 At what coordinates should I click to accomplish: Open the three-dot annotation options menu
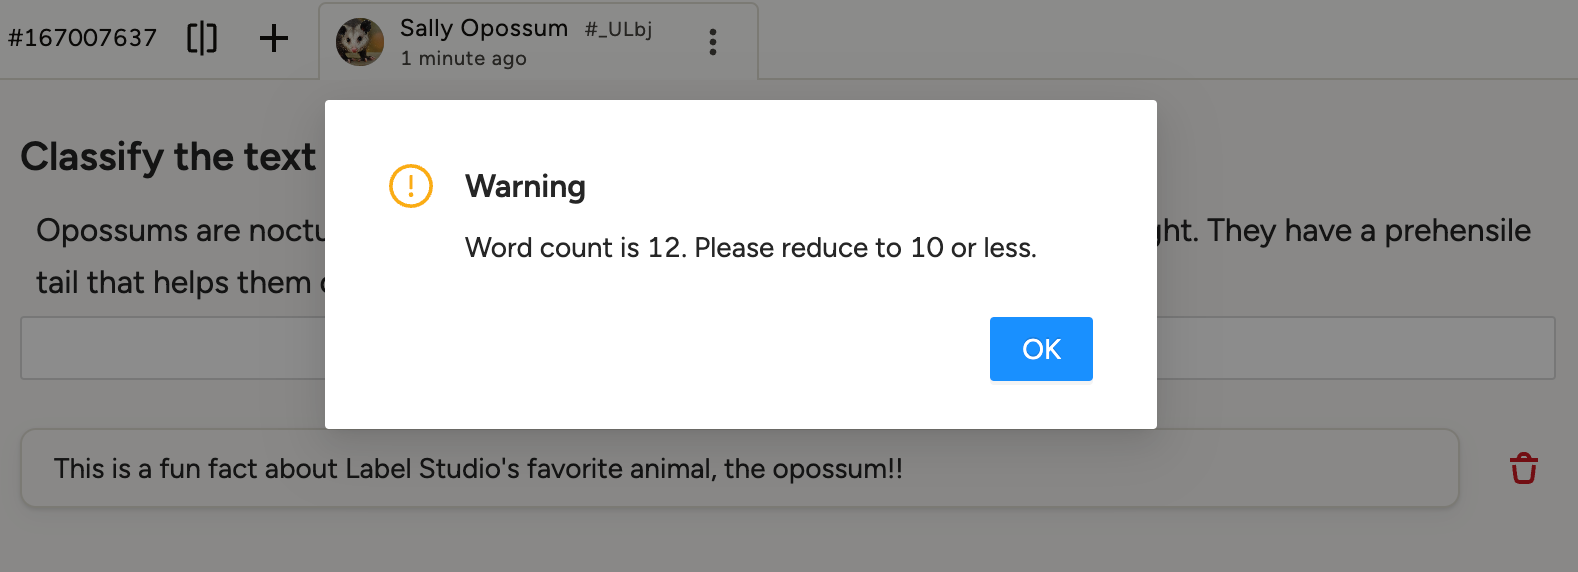pyautogui.click(x=712, y=42)
